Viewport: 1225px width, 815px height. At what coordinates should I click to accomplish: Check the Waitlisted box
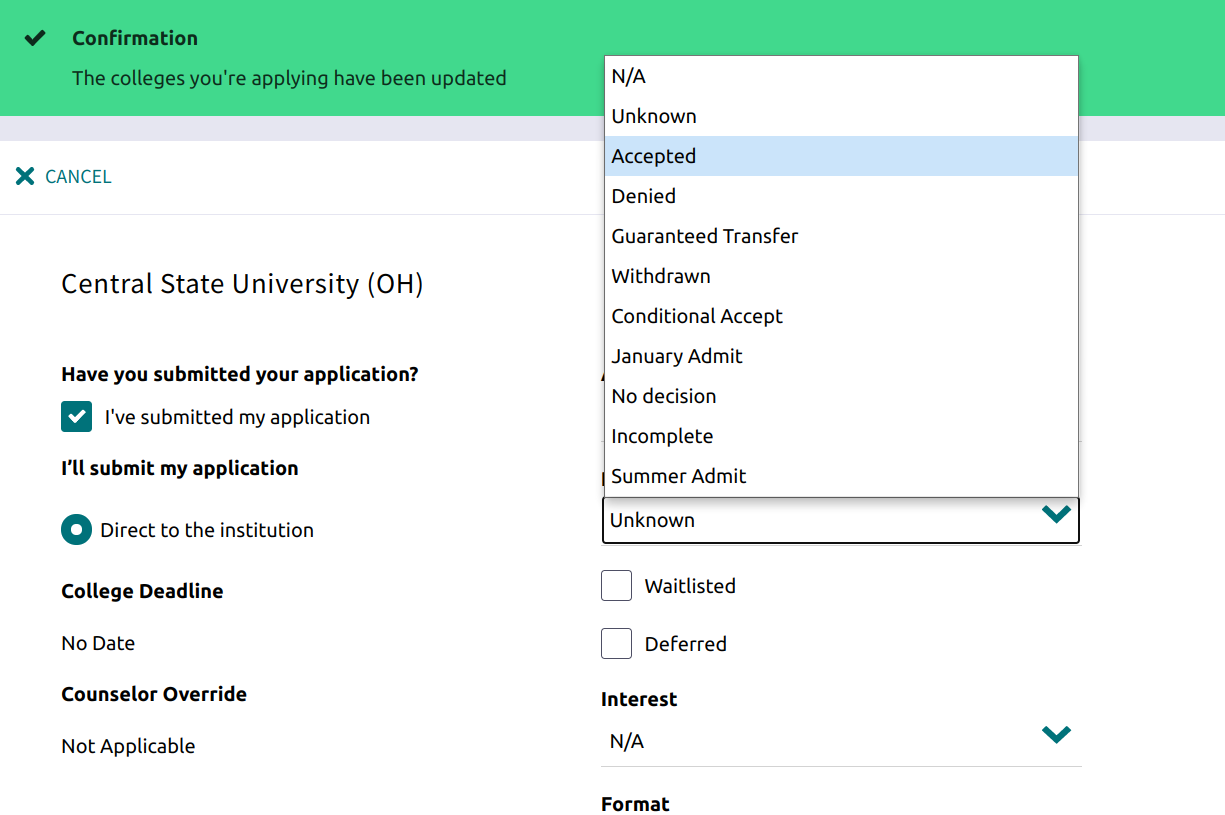point(616,585)
